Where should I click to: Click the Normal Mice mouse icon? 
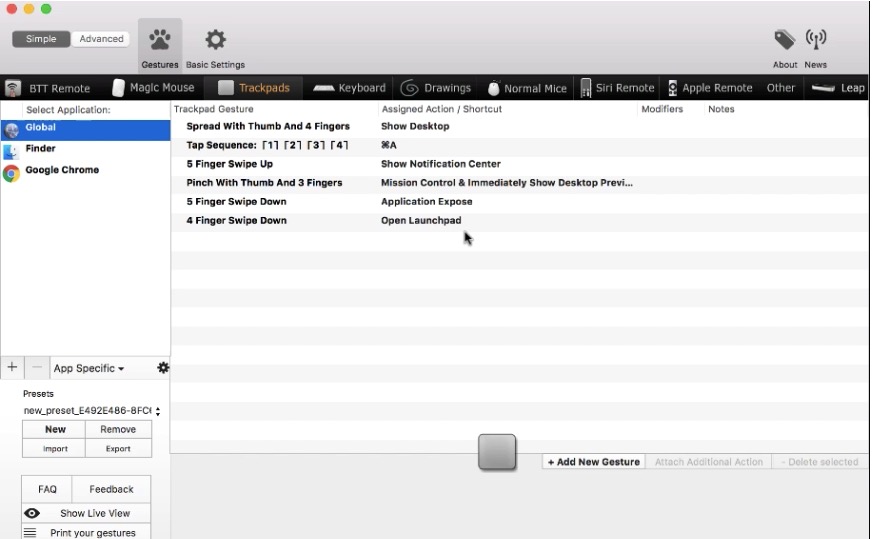click(493, 88)
